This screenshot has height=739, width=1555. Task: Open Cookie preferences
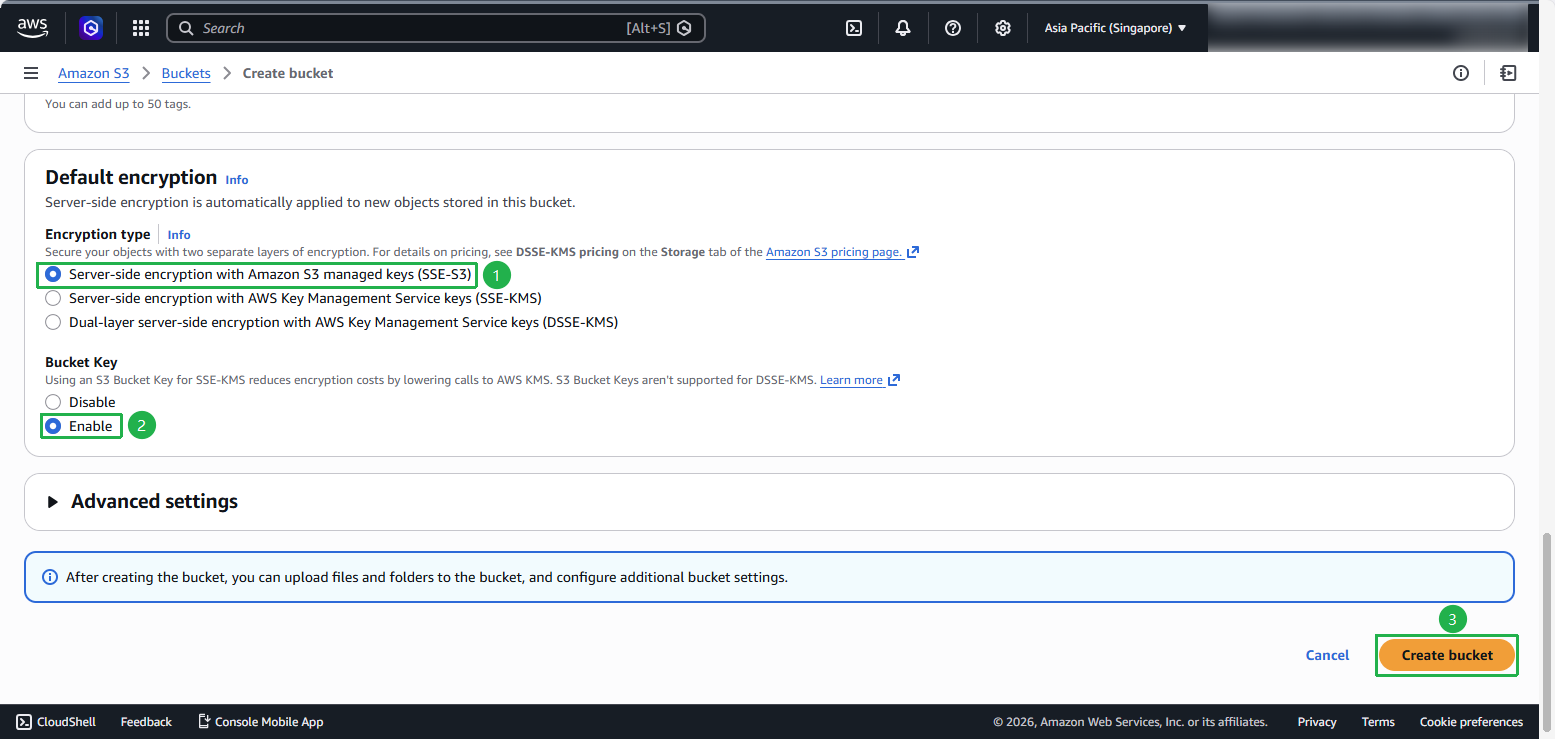pyautogui.click(x=1471, y=722)
